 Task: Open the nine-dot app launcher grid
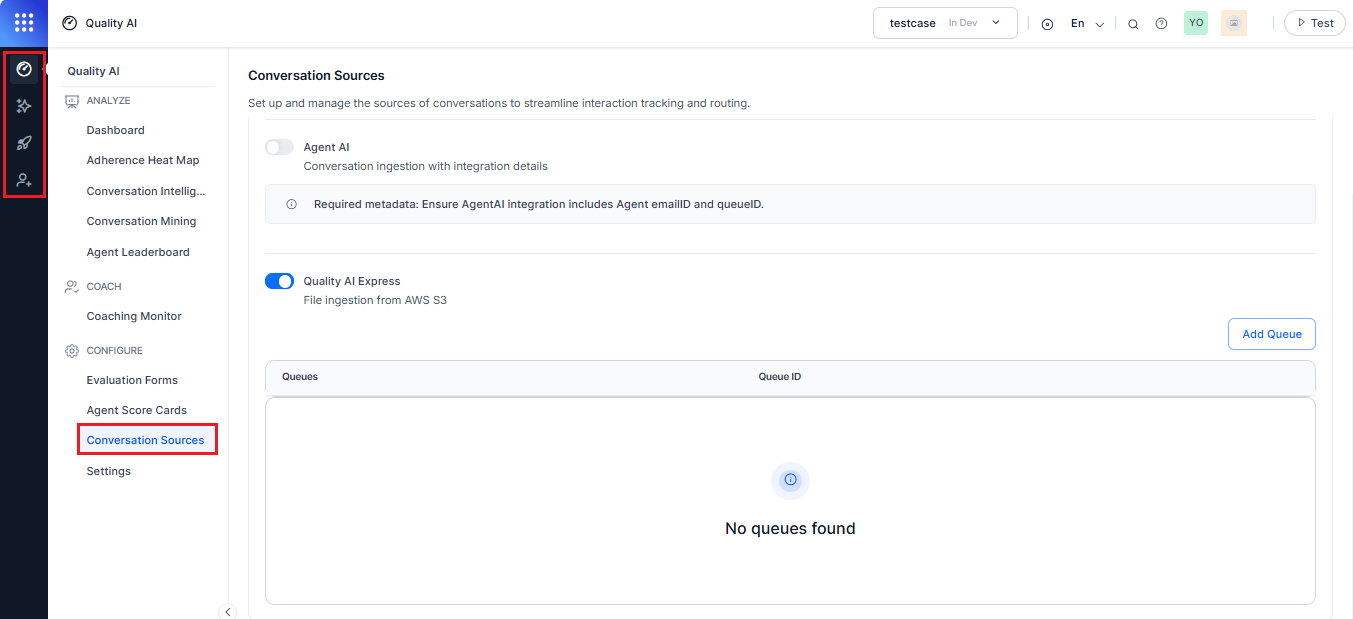click(24, 23)
